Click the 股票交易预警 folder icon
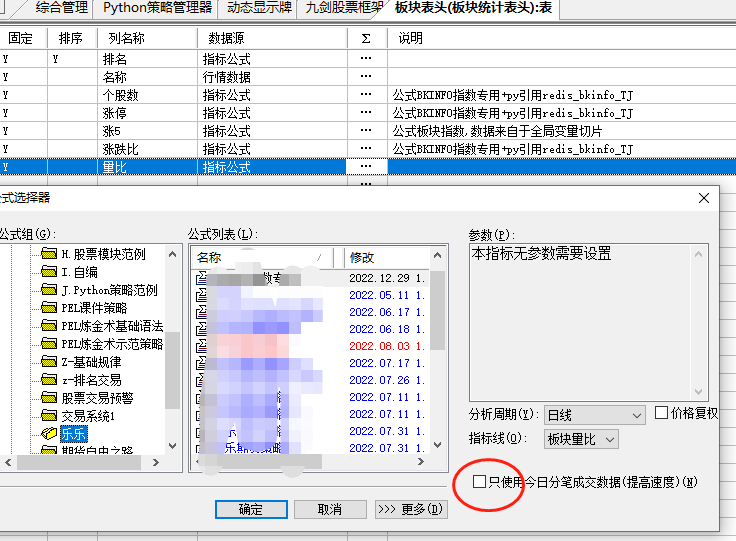The image size is (736, 541). pyautogui.click(x=49, y=398)
